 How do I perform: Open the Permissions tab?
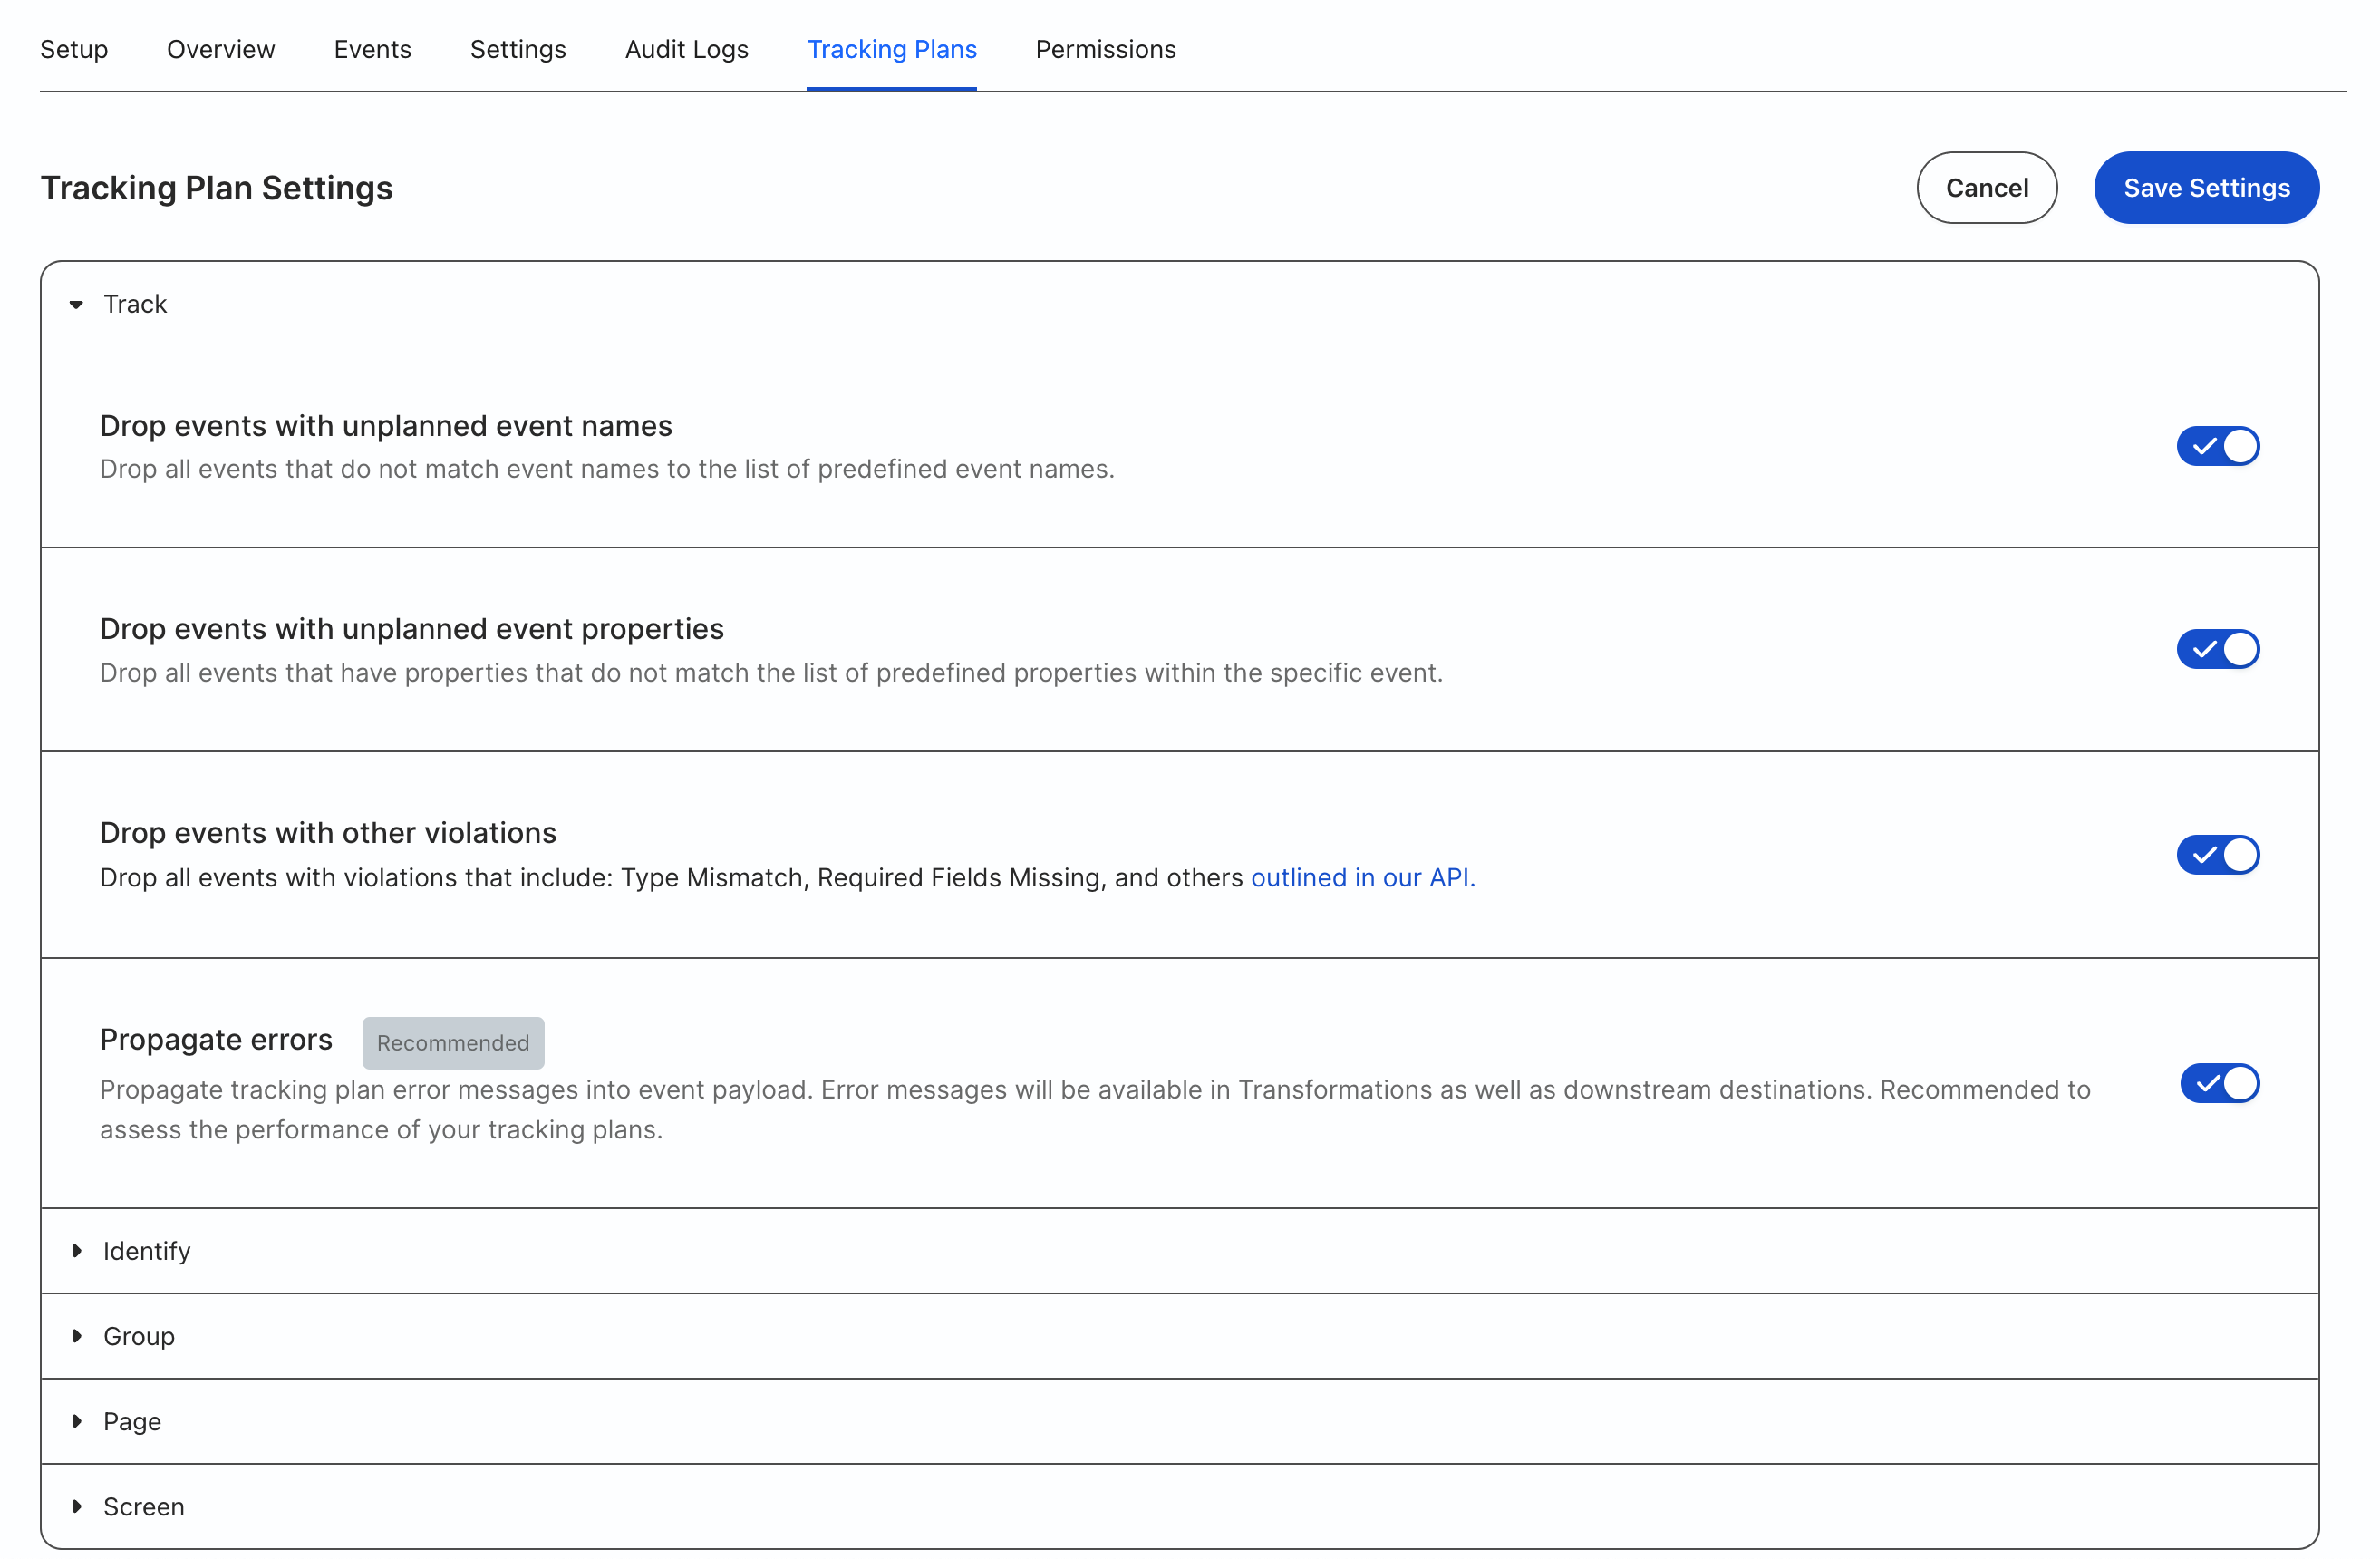coord(1105,49)
